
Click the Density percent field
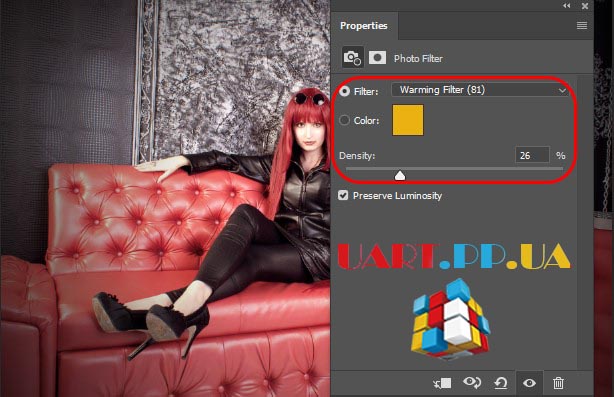(x=532, y=155)
